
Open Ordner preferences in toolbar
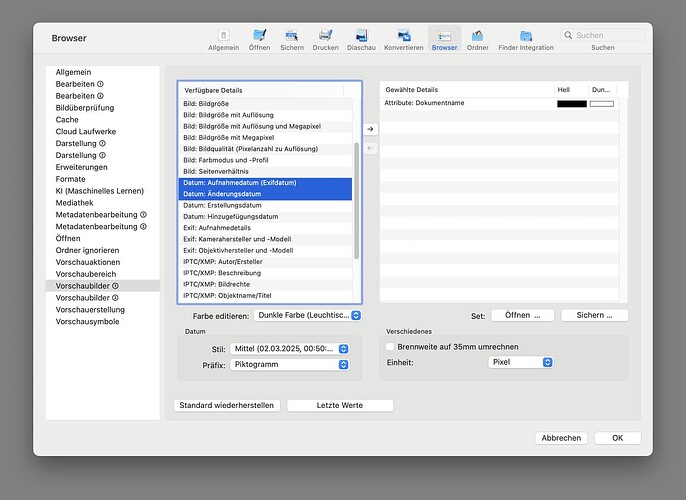tap(477, 40)
